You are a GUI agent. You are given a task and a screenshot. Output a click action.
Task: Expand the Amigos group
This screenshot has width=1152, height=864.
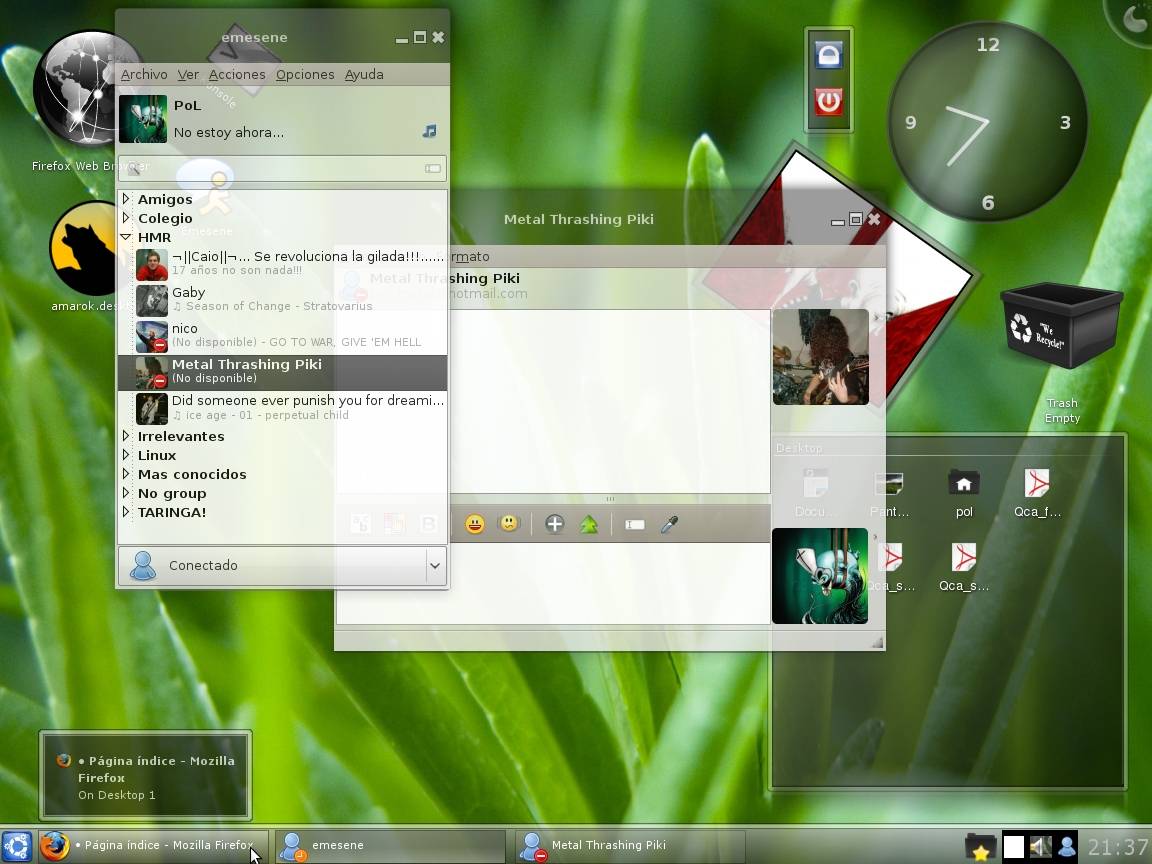click(x=126, y=198)
